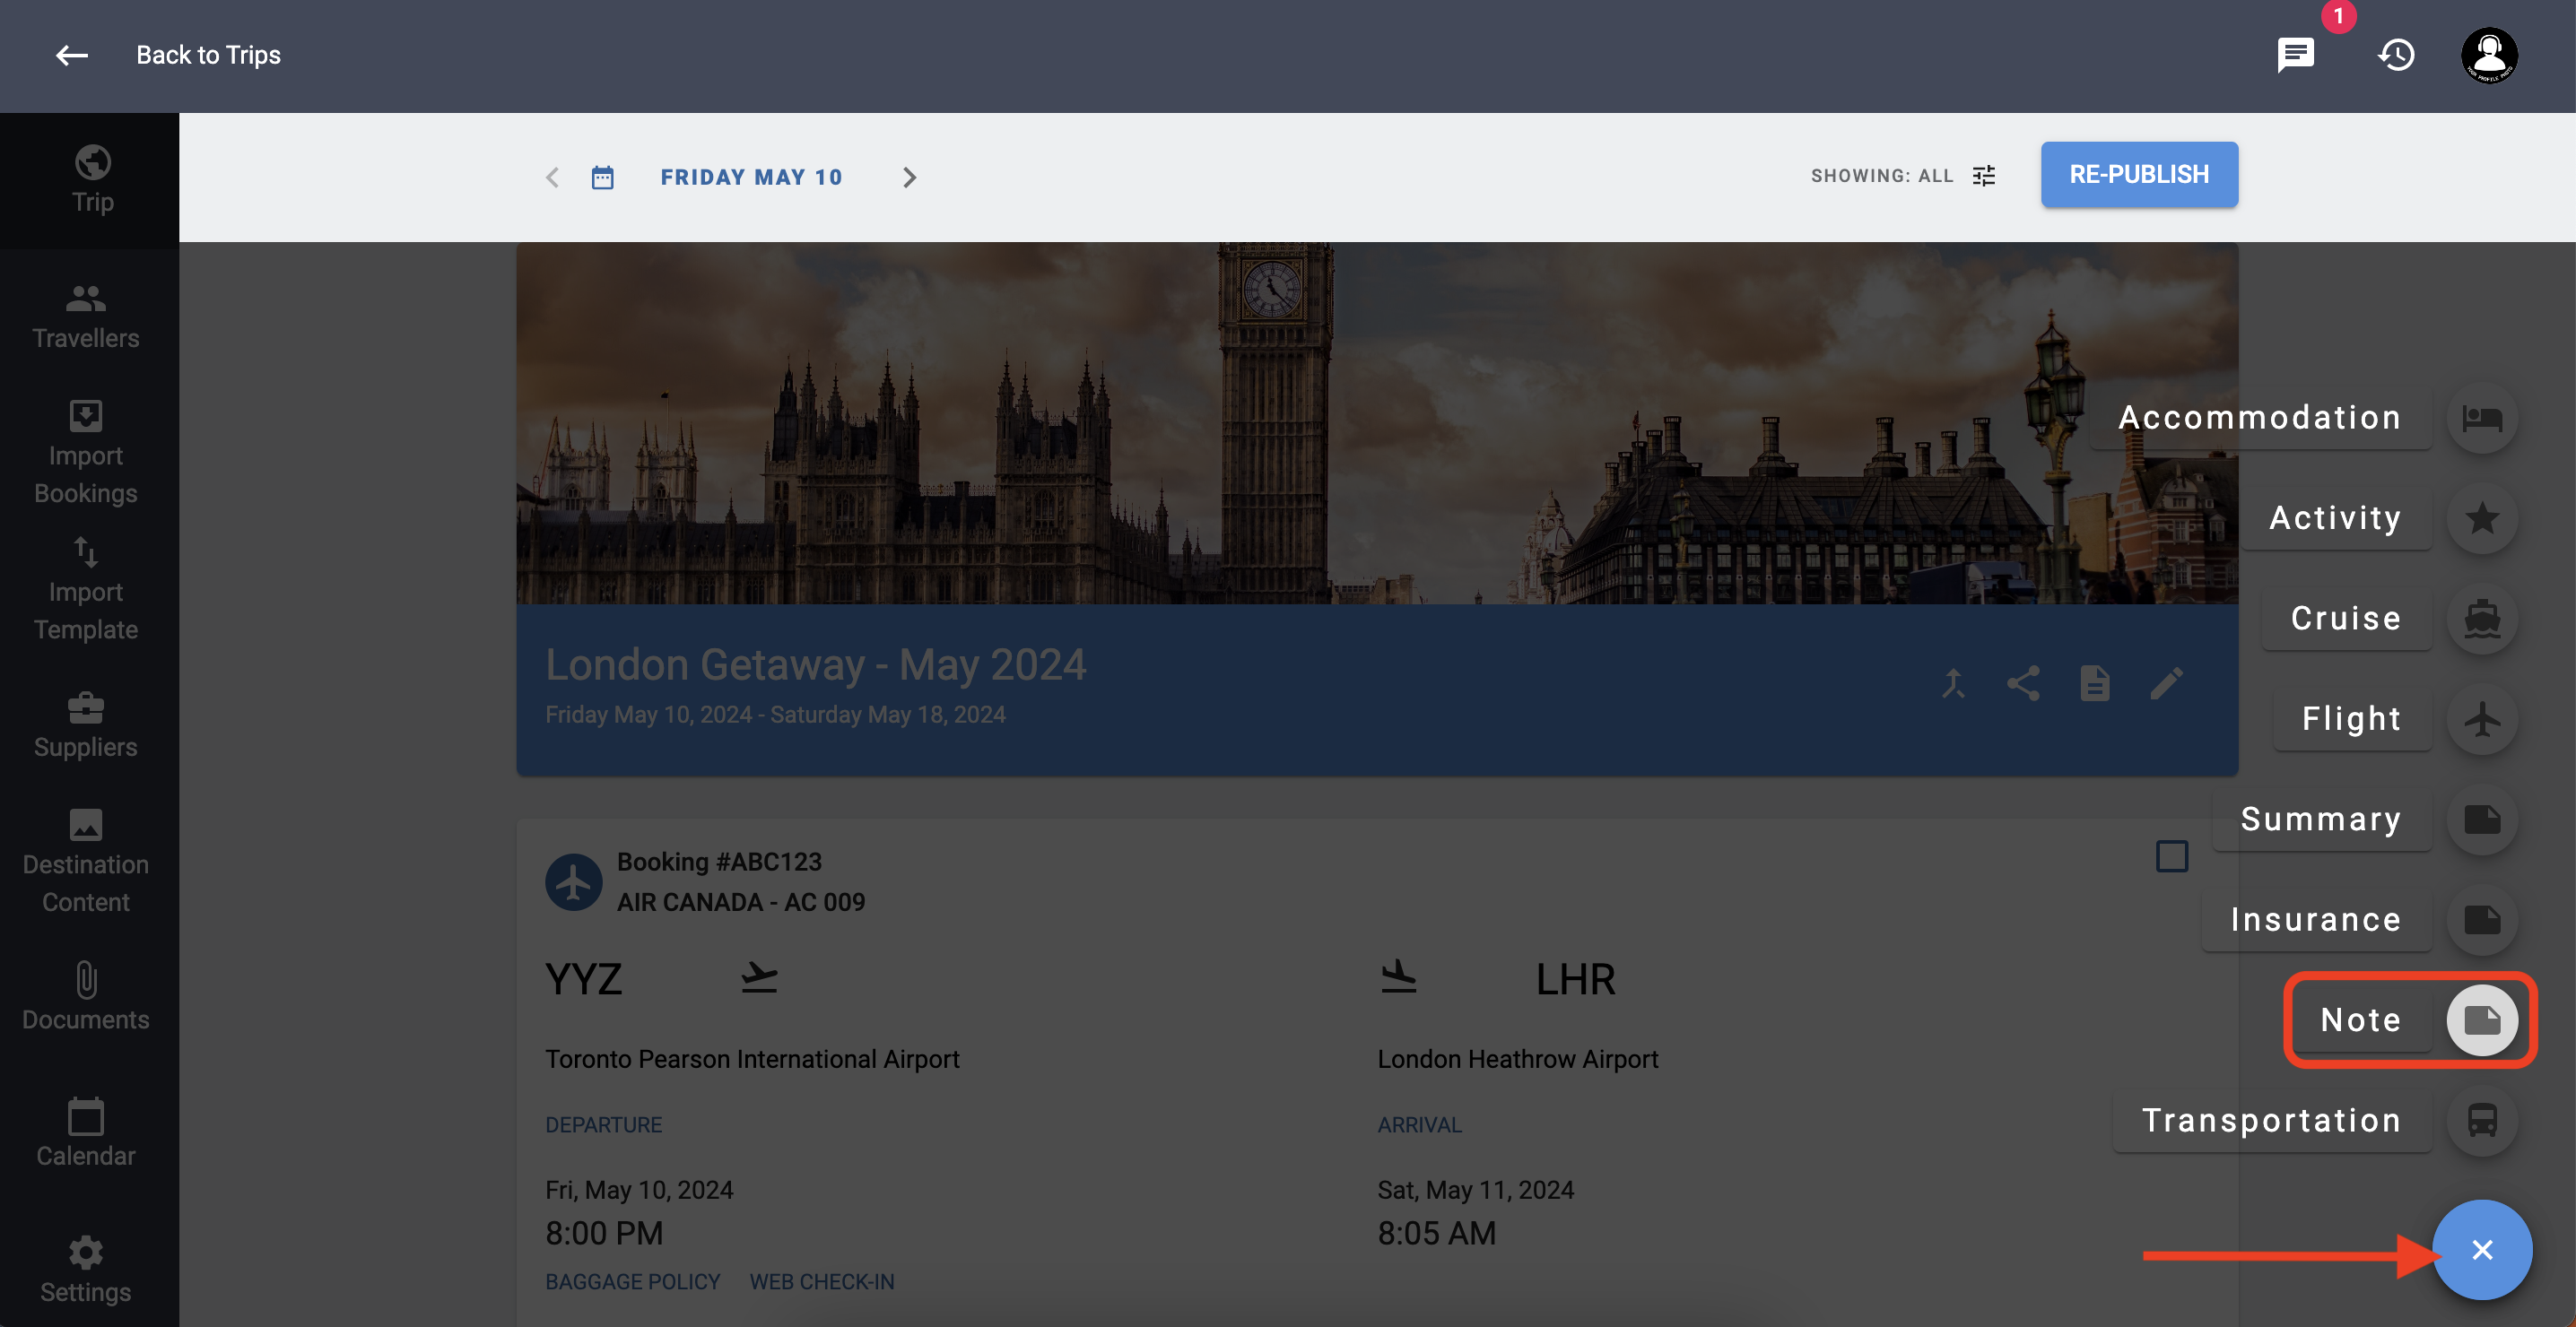This screenshot has height=1327, width=2576.
Task: Add a Note using its icon
Action: [2482, 1020]
